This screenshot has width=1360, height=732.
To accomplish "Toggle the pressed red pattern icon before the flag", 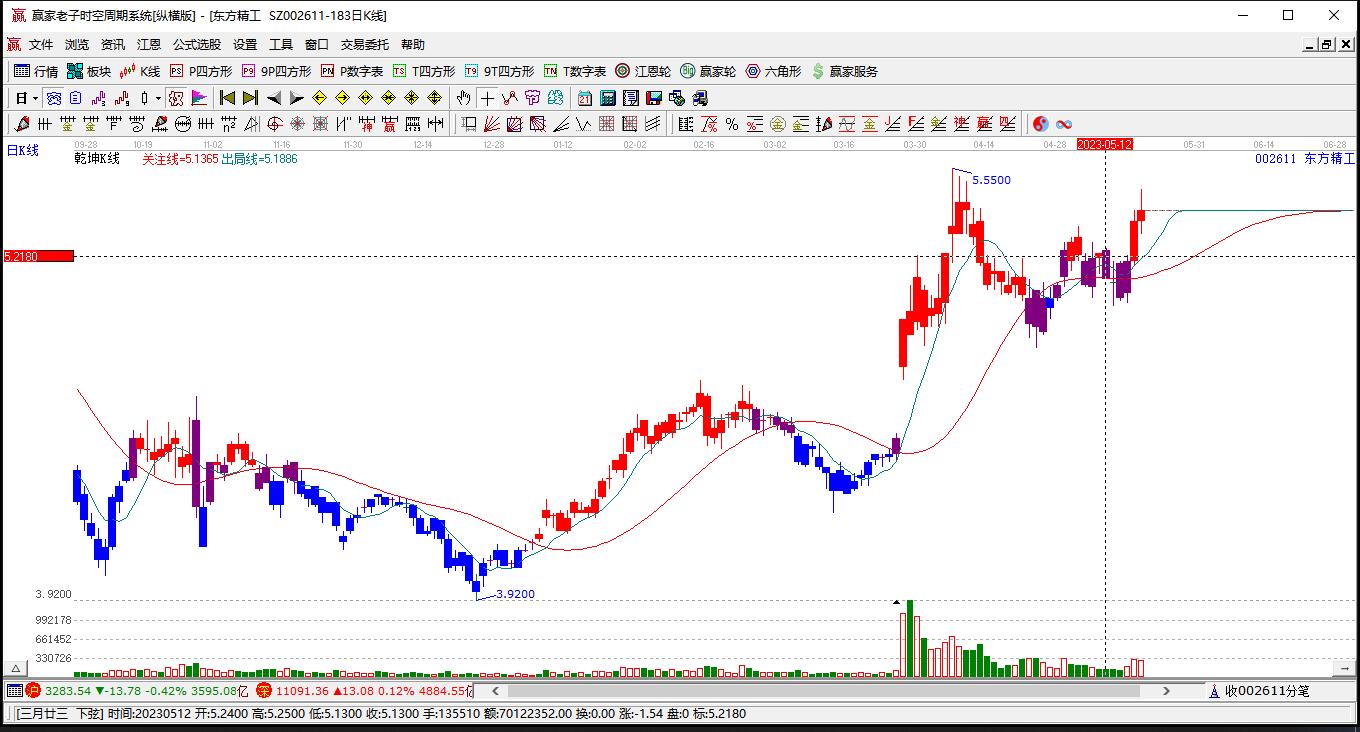I will (175, 98).
